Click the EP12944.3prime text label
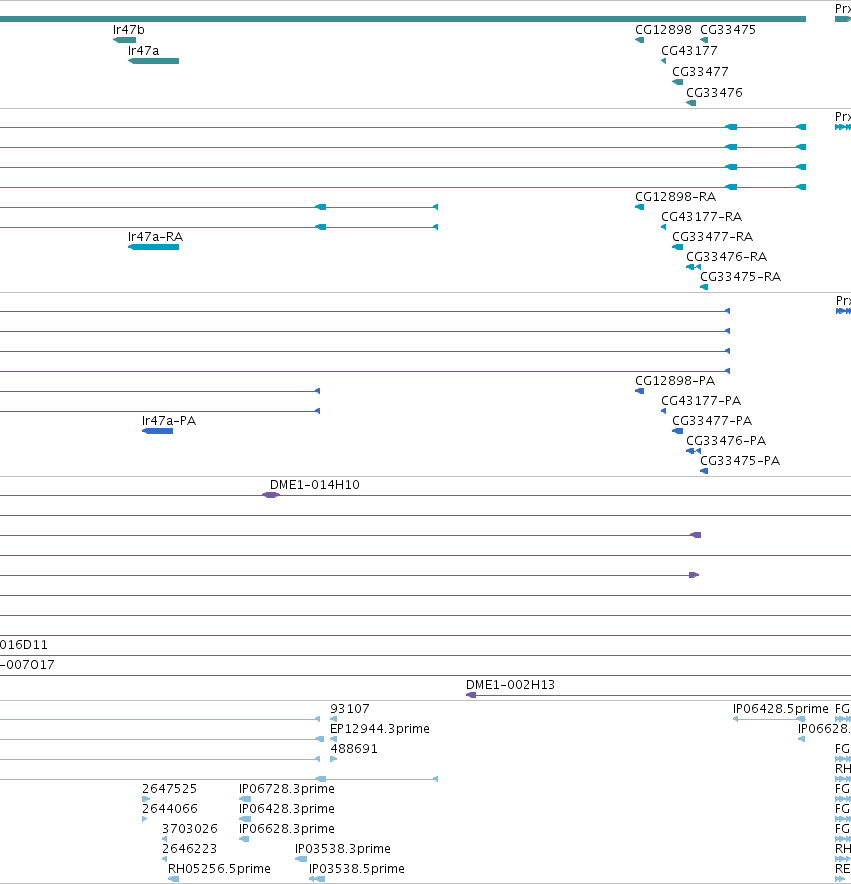The image size is (851, 884). 380,729
